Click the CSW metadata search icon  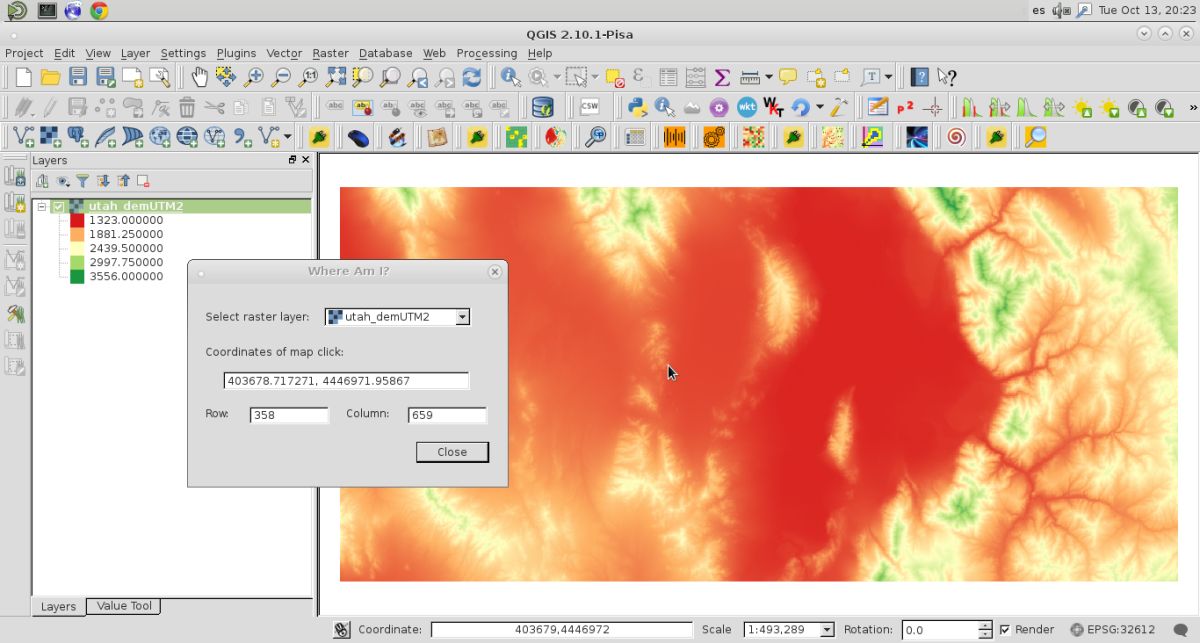point(589,107)
